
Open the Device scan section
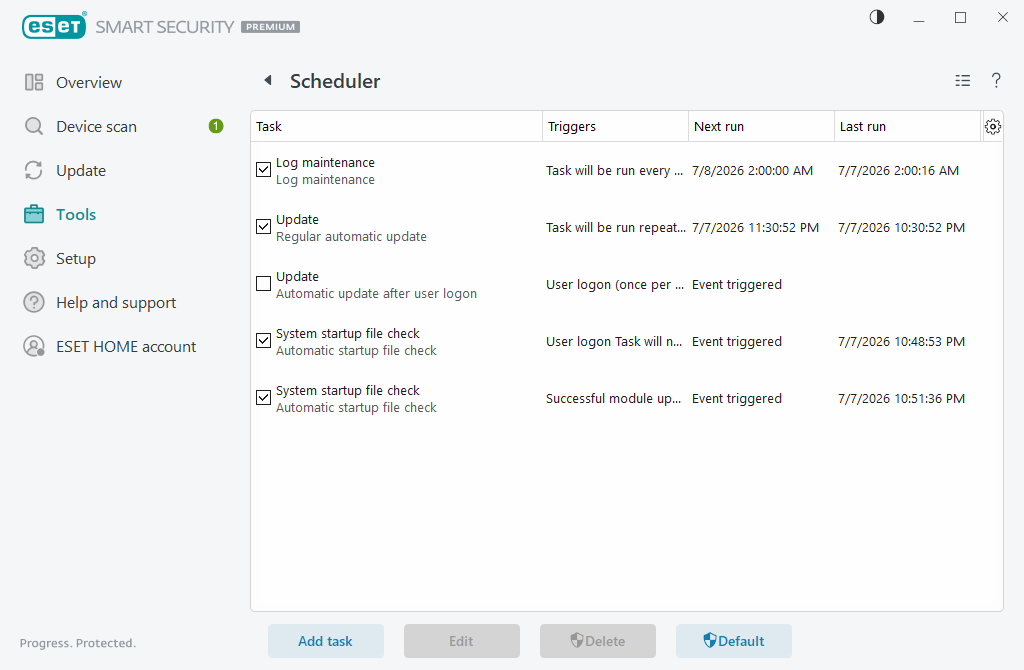(x=97, y=127)
